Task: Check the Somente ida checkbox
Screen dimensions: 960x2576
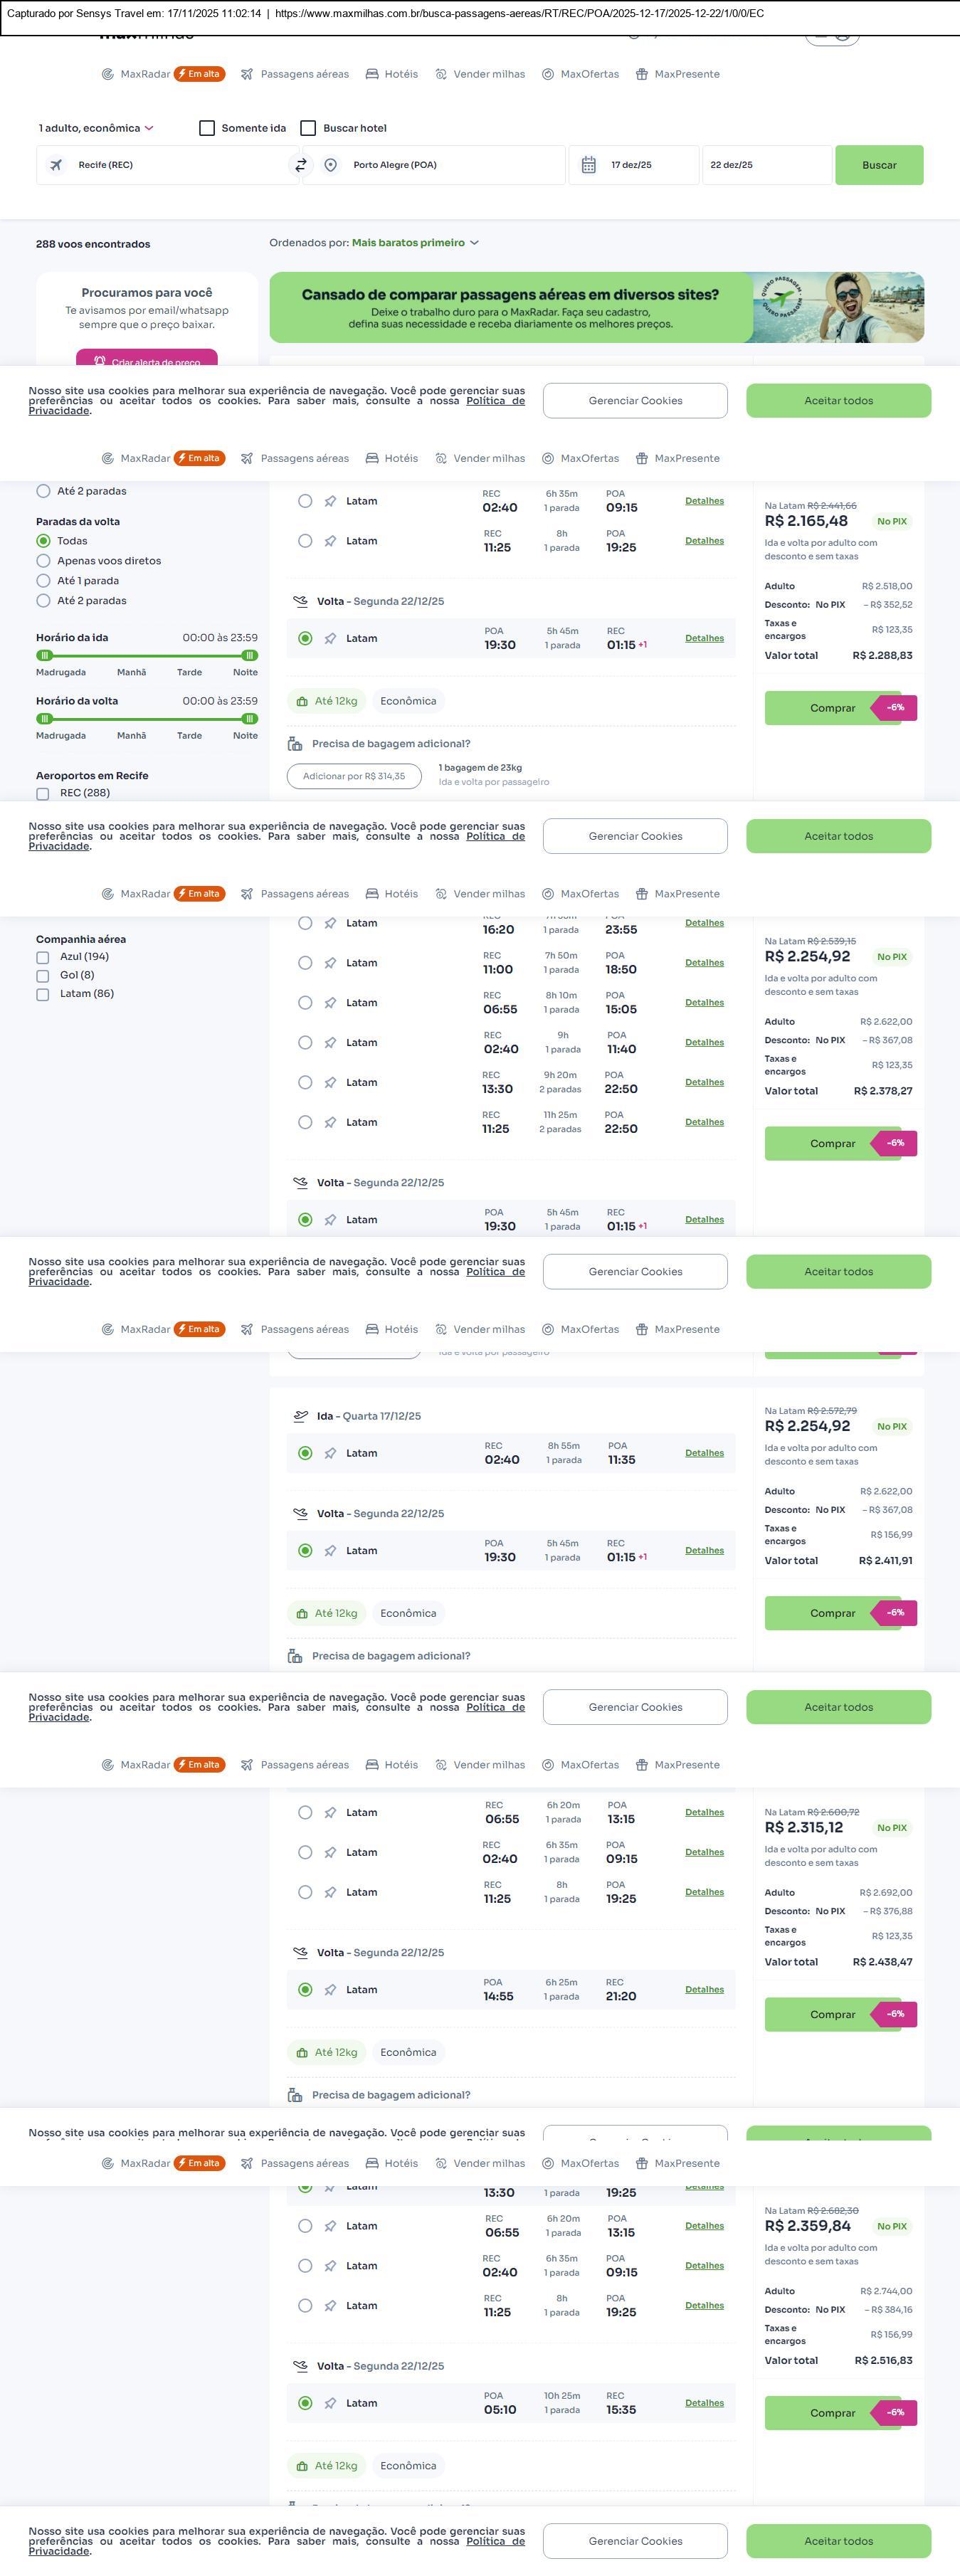Action: point(207,128)
